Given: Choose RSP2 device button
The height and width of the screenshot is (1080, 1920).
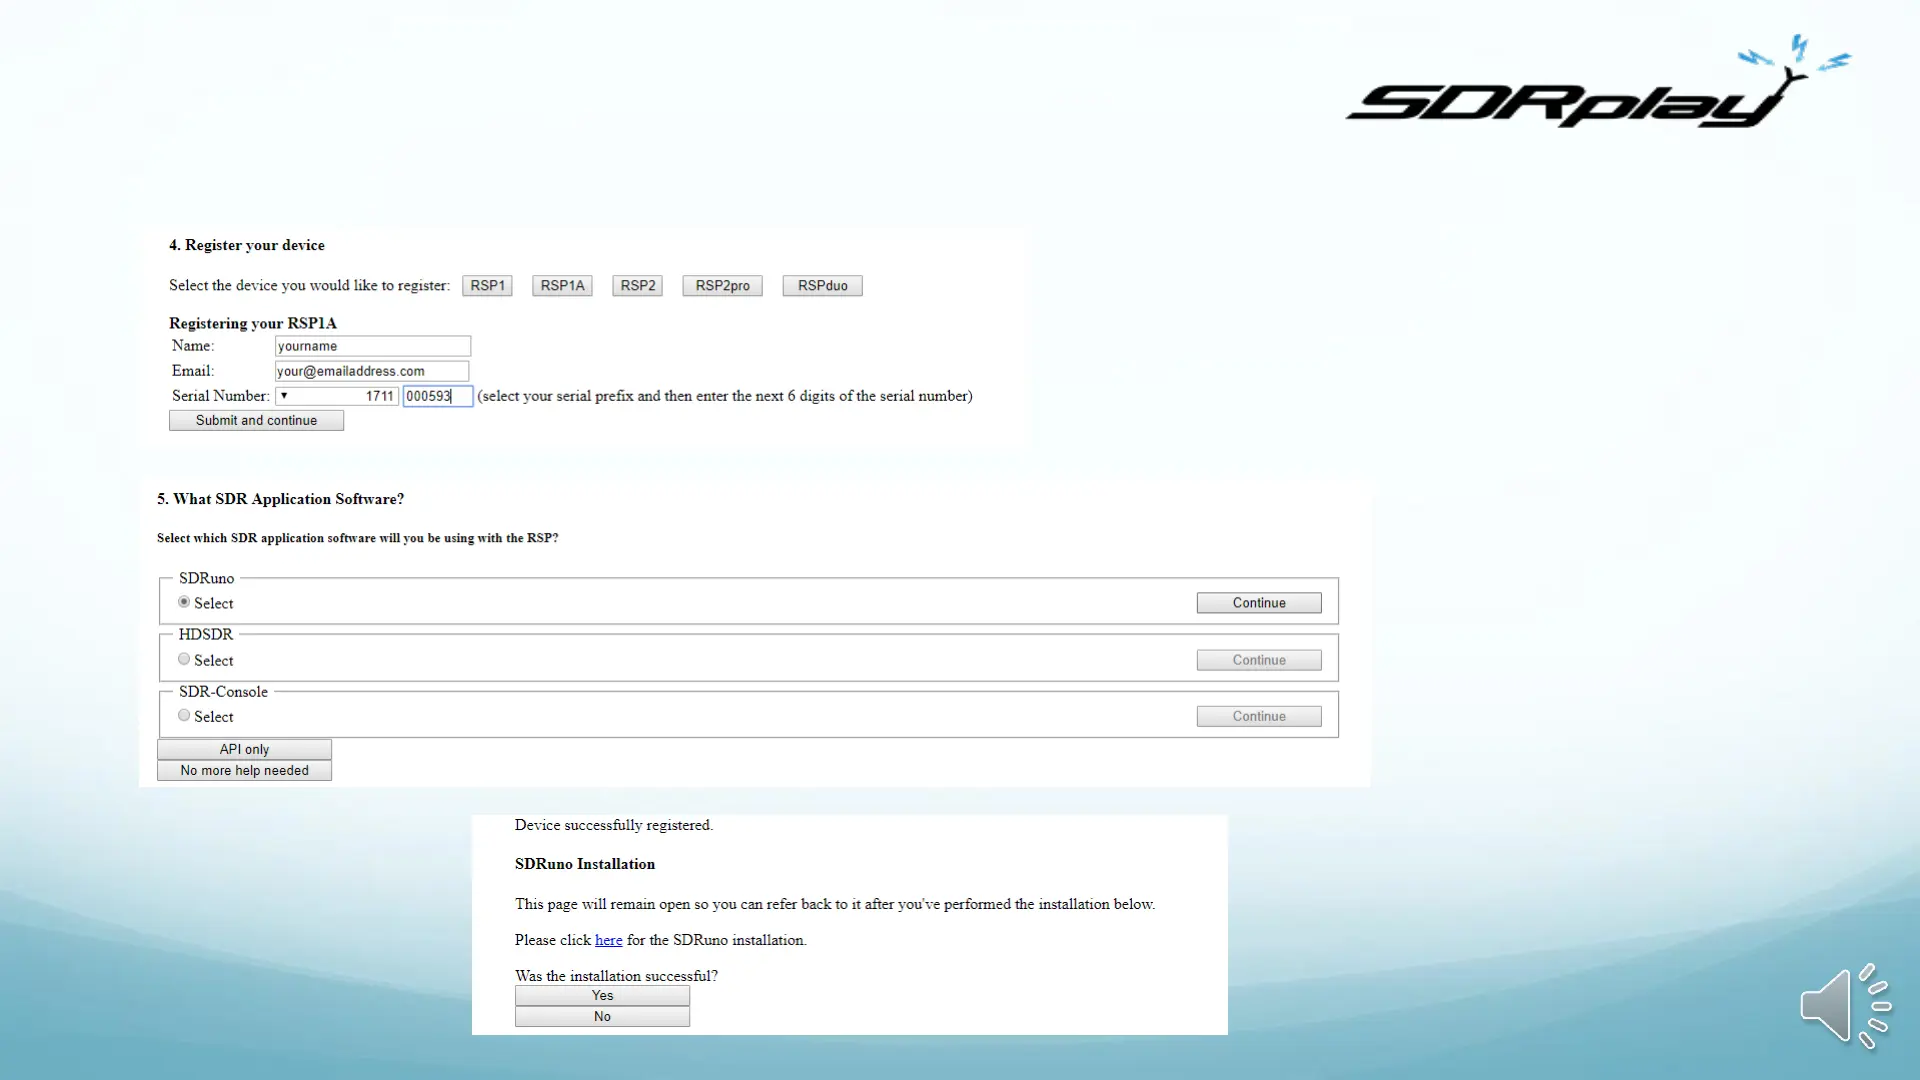Looking at the screenshot, I should point(637,286).
